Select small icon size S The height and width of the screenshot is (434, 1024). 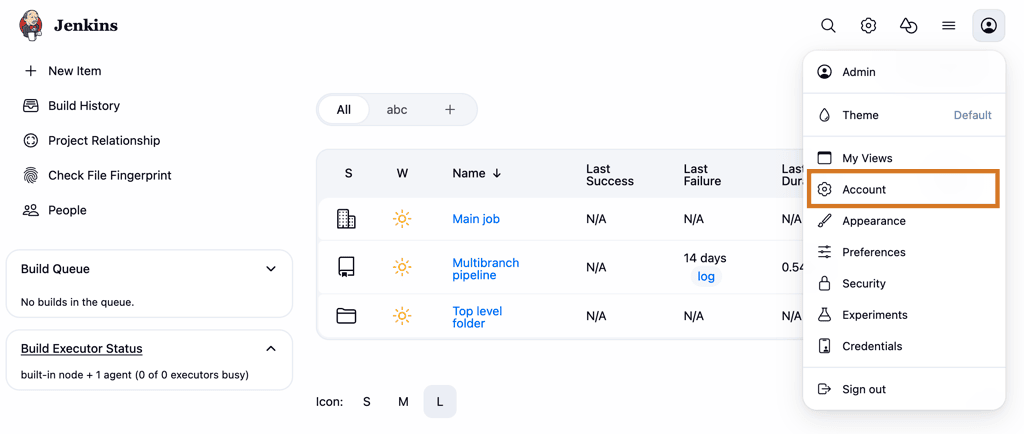point(367,402)
